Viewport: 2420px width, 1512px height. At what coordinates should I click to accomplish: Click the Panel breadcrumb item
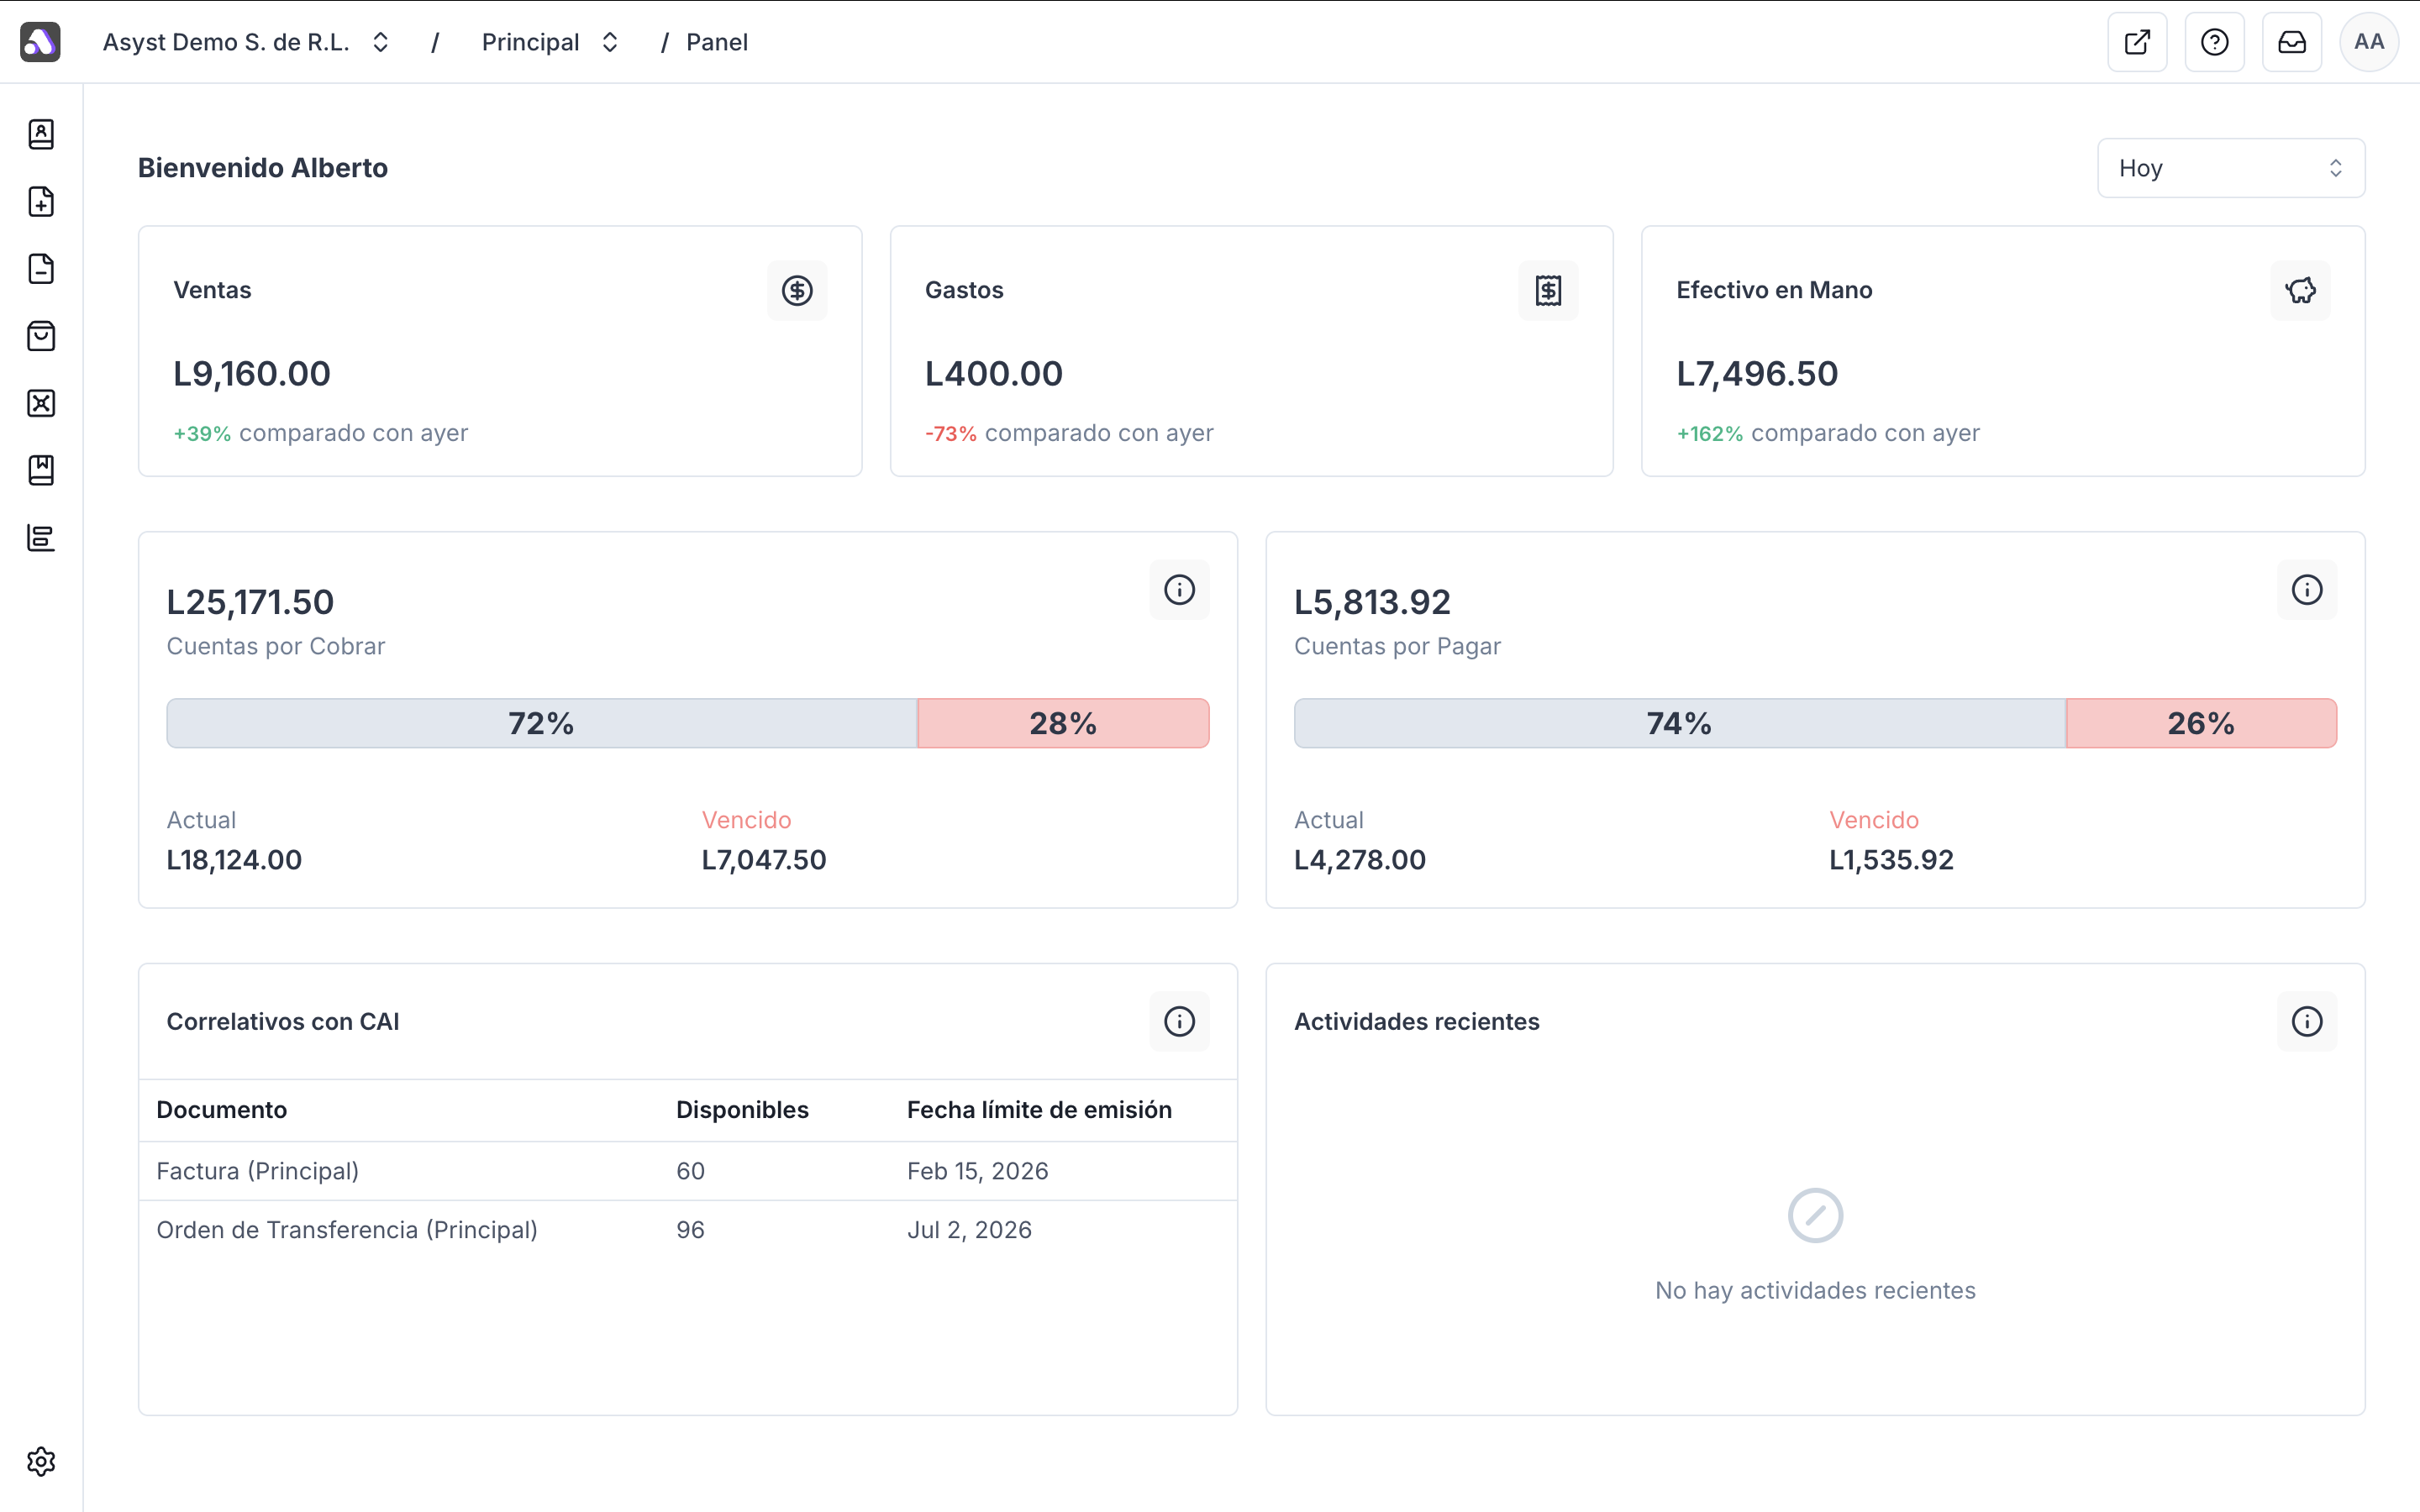716,42
